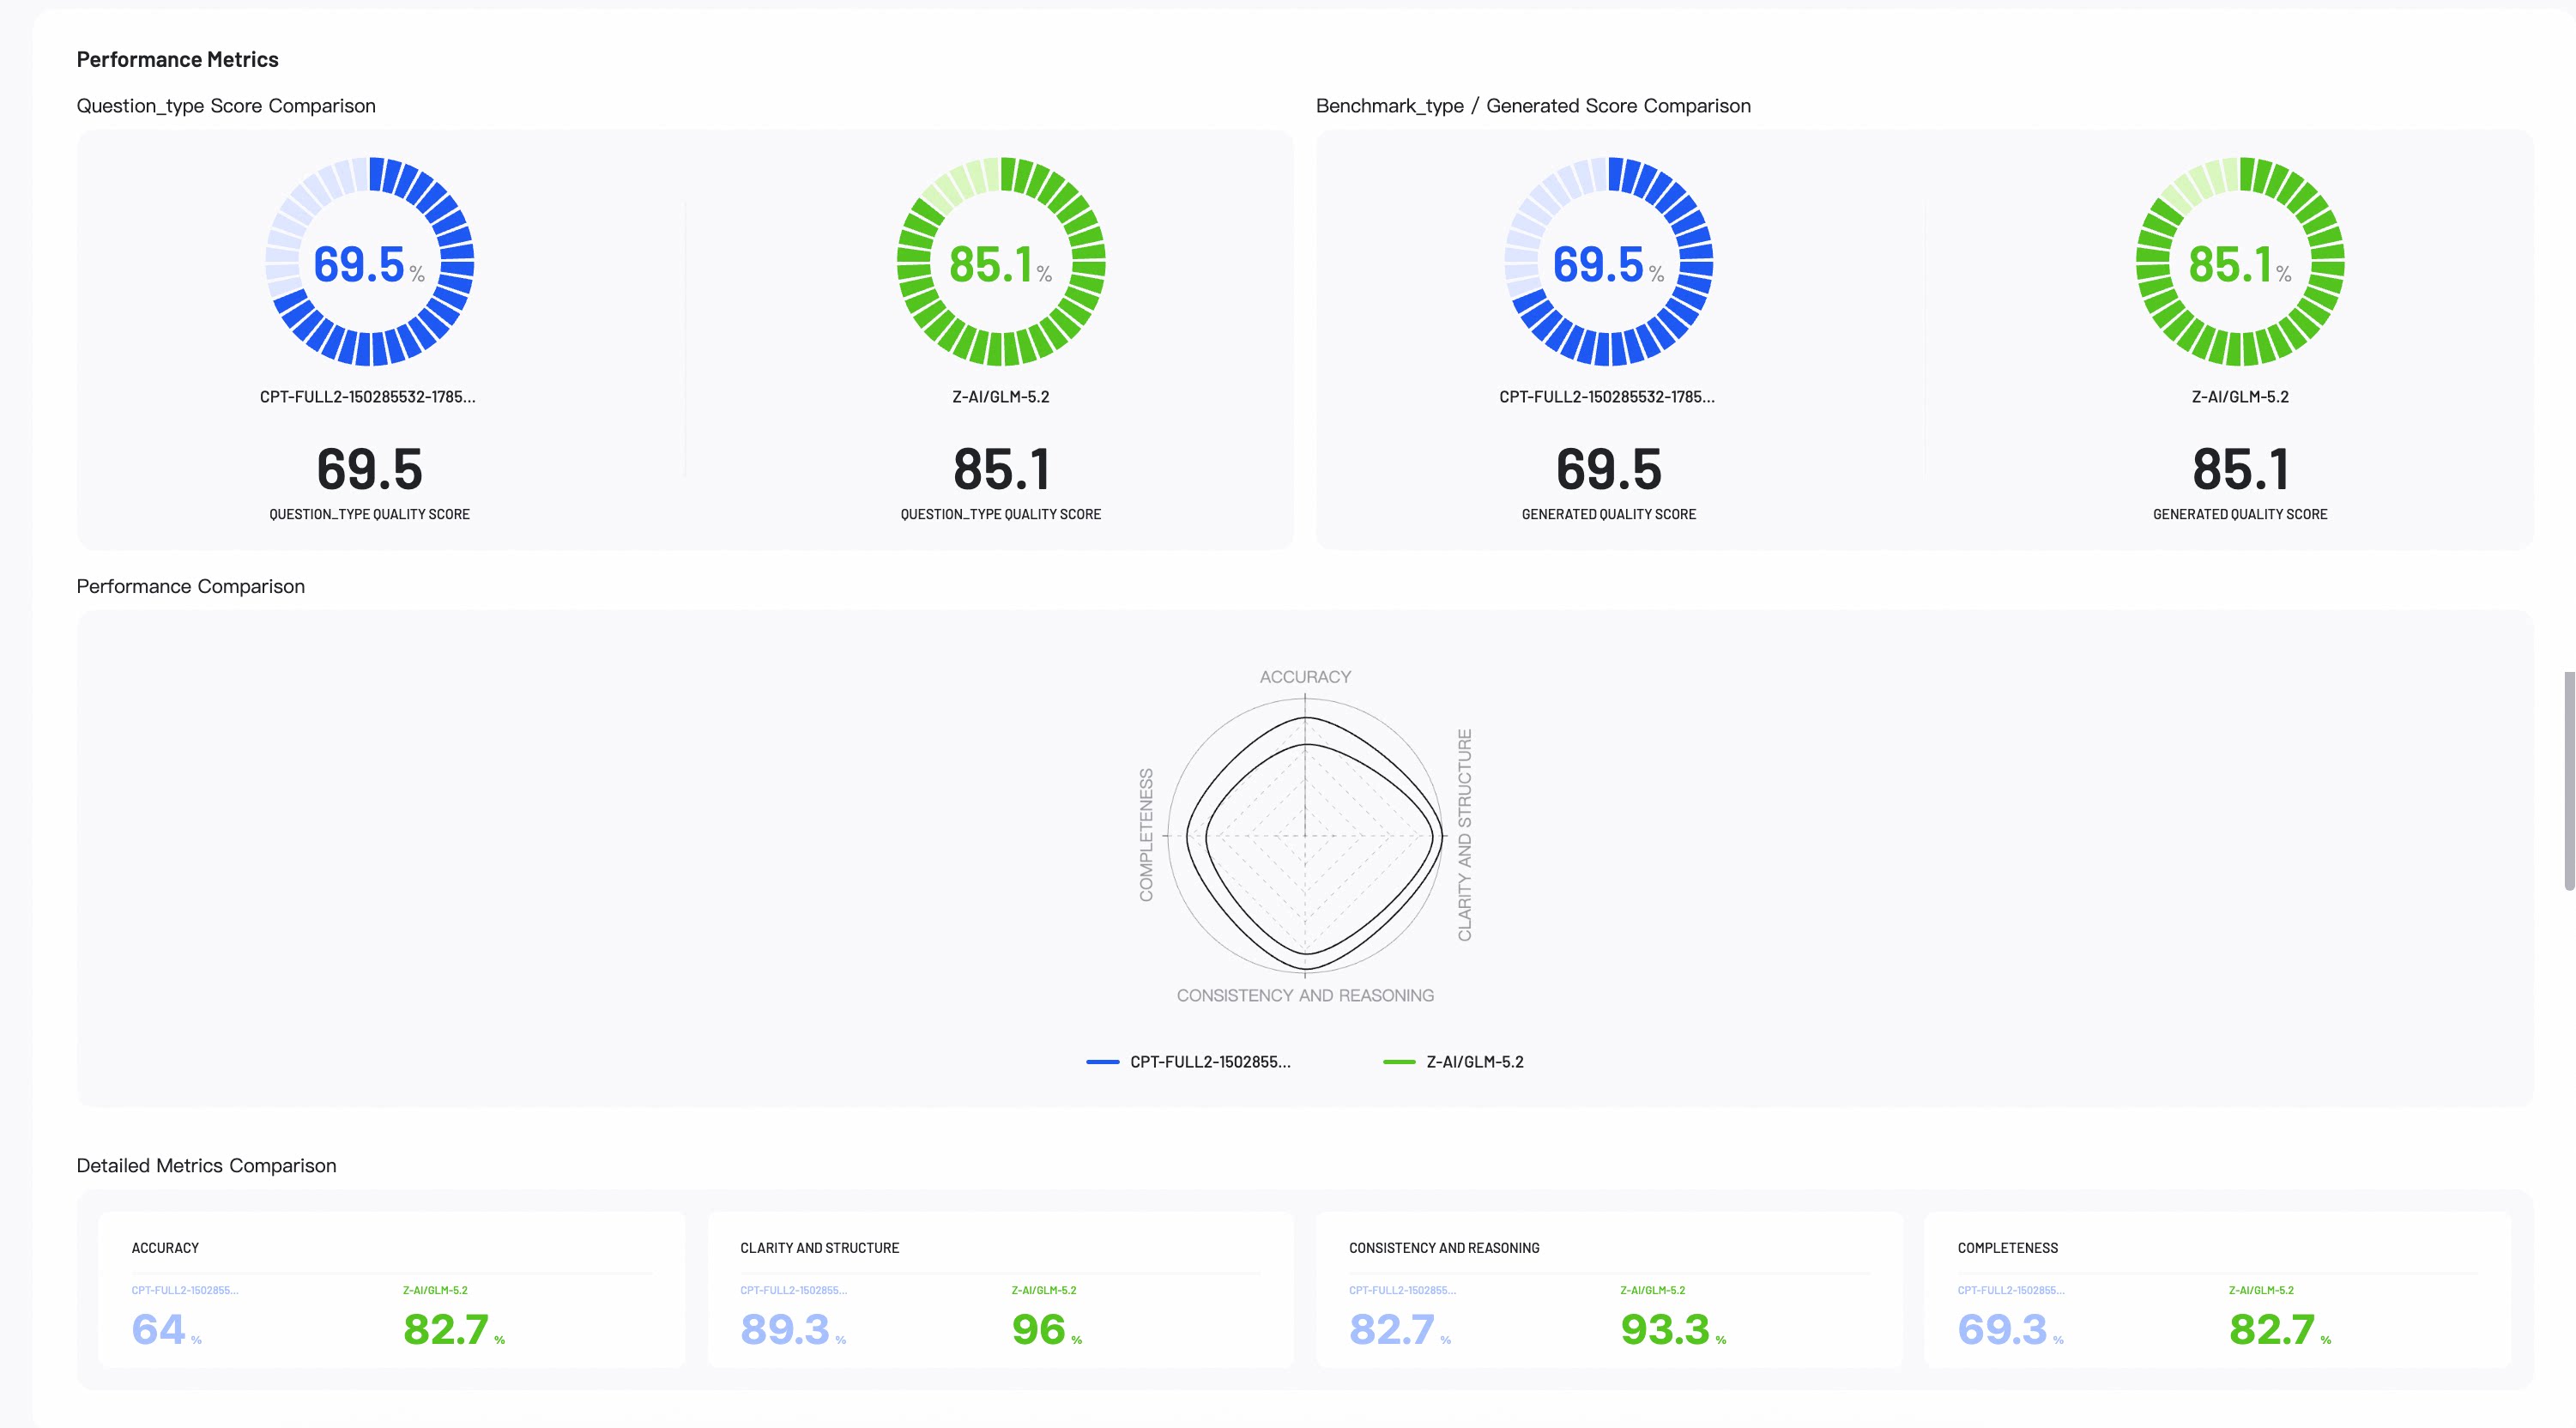Click 'Z-AI/GLM-5.2' label in Question_type panel
Viewport: 2576px width, 1428px height.
pos(1001,397)
